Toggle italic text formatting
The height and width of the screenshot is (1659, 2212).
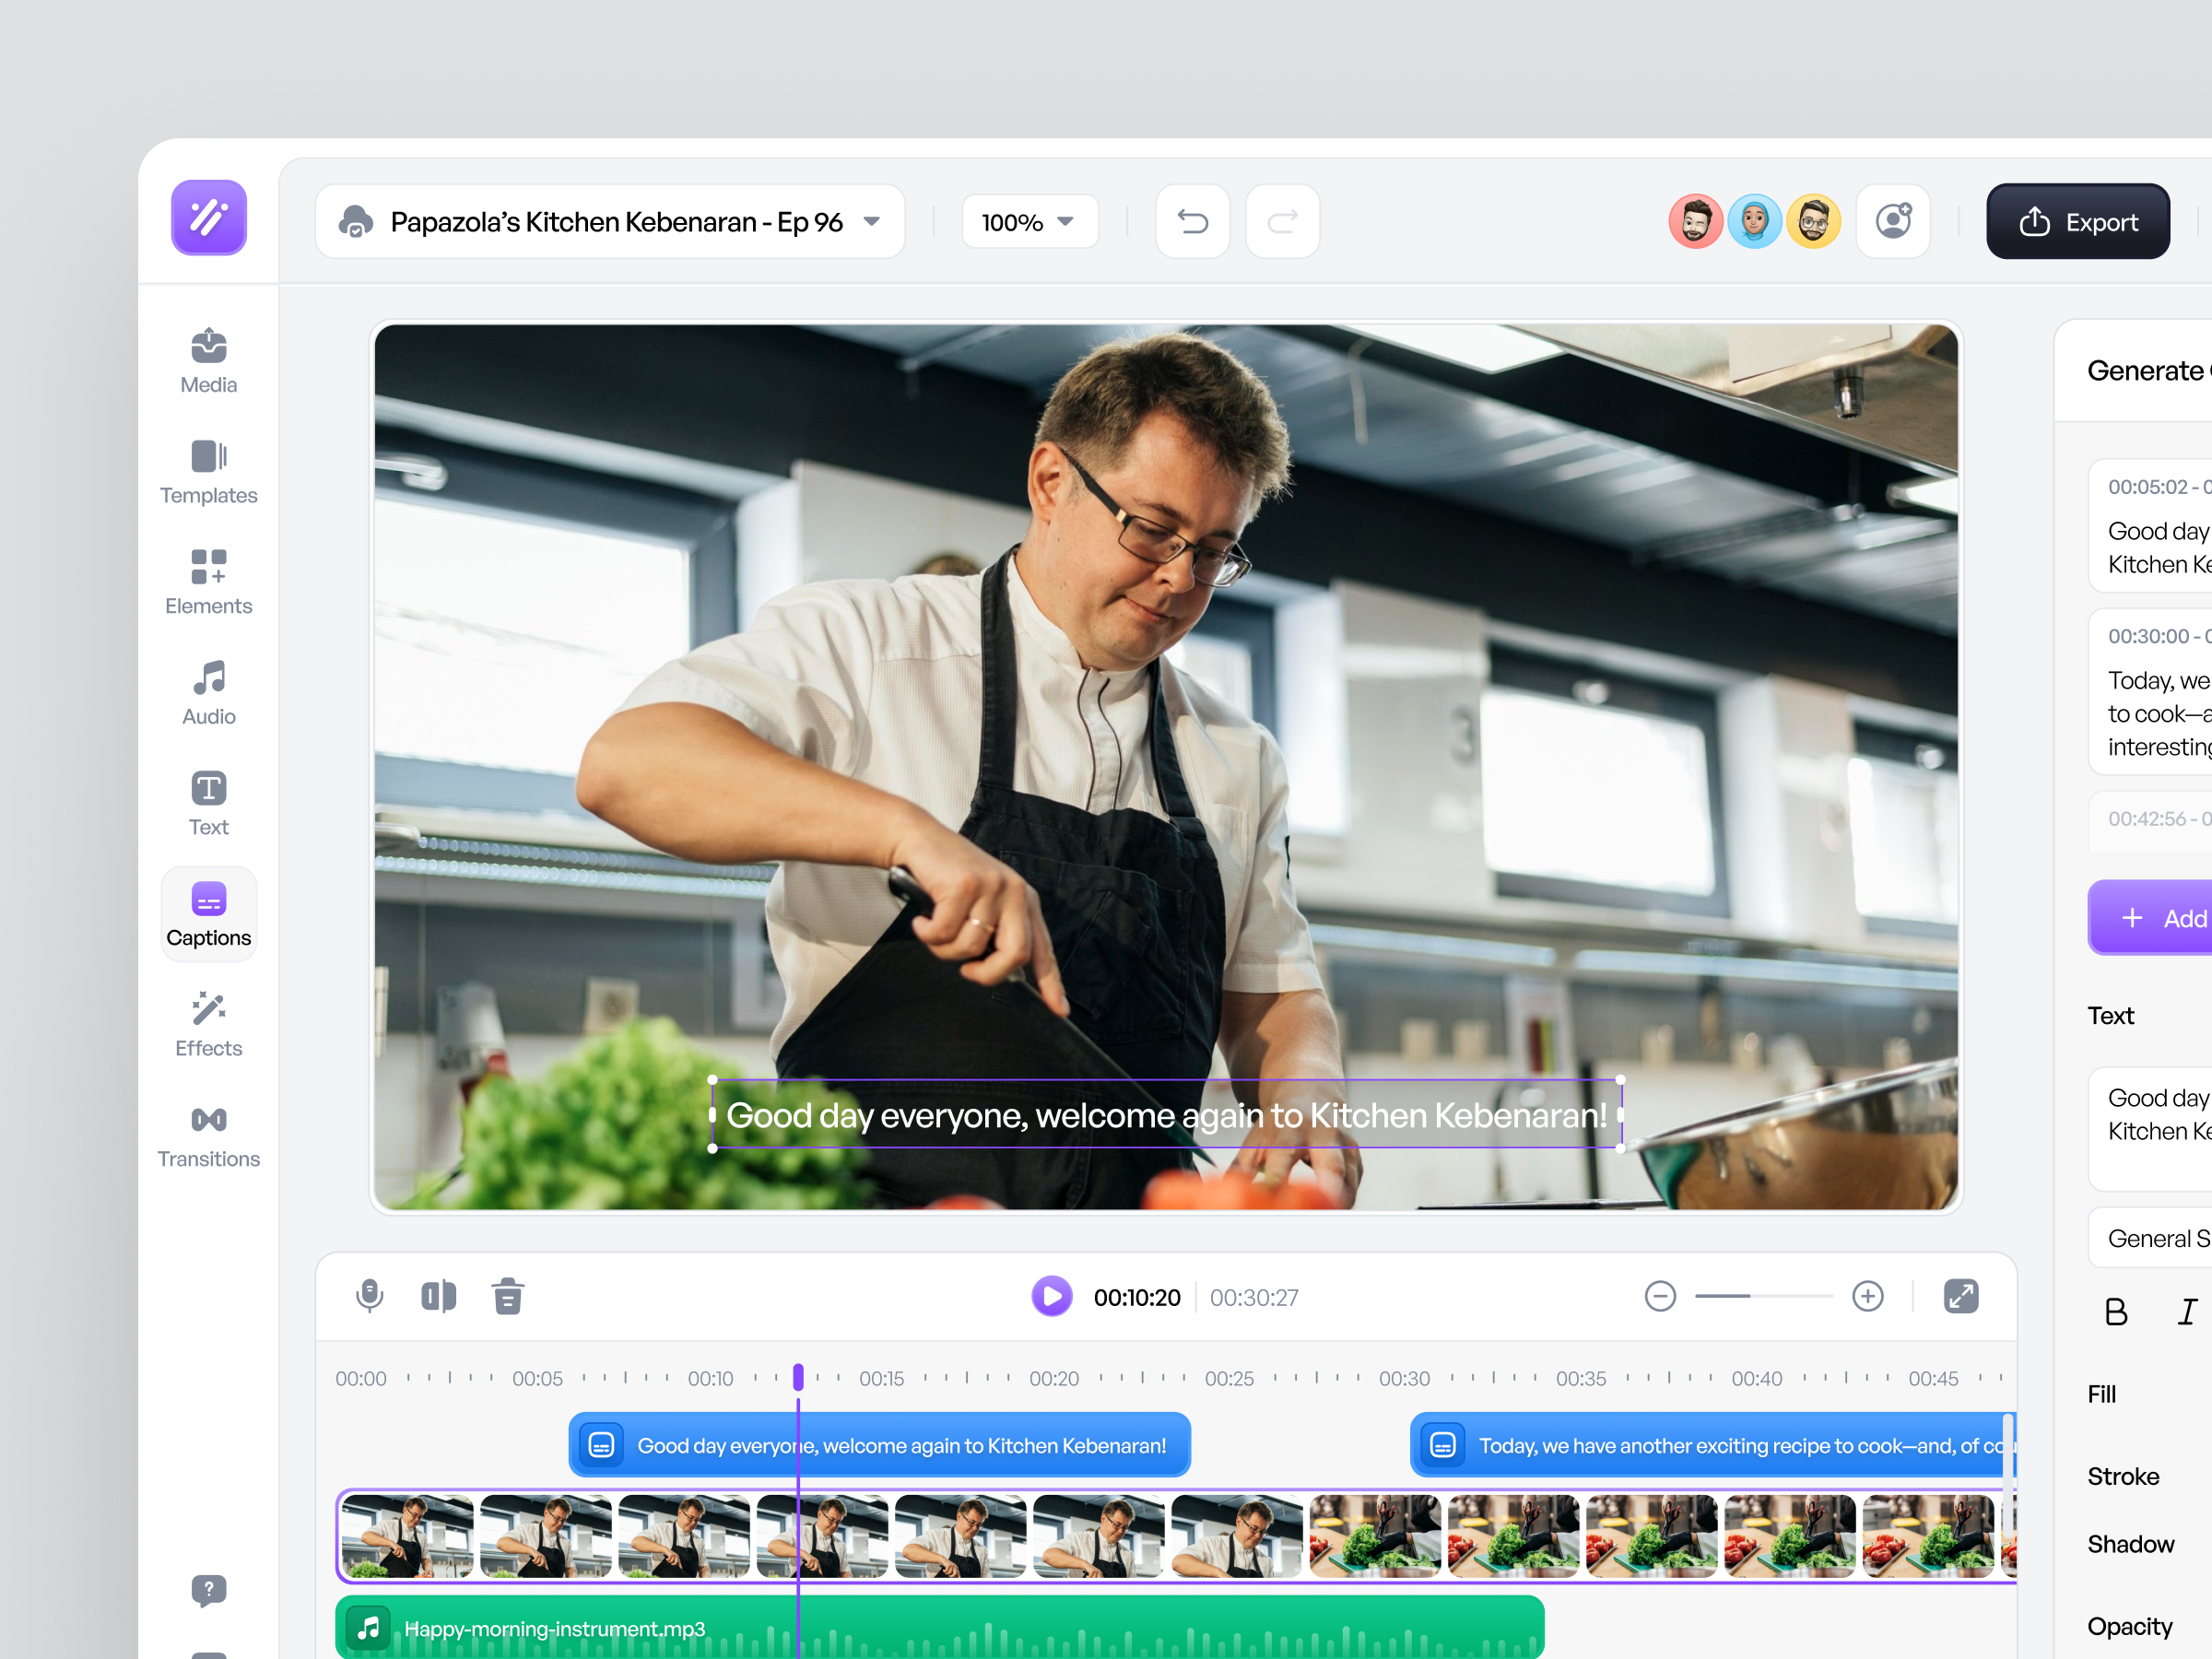(2187, 1311)
